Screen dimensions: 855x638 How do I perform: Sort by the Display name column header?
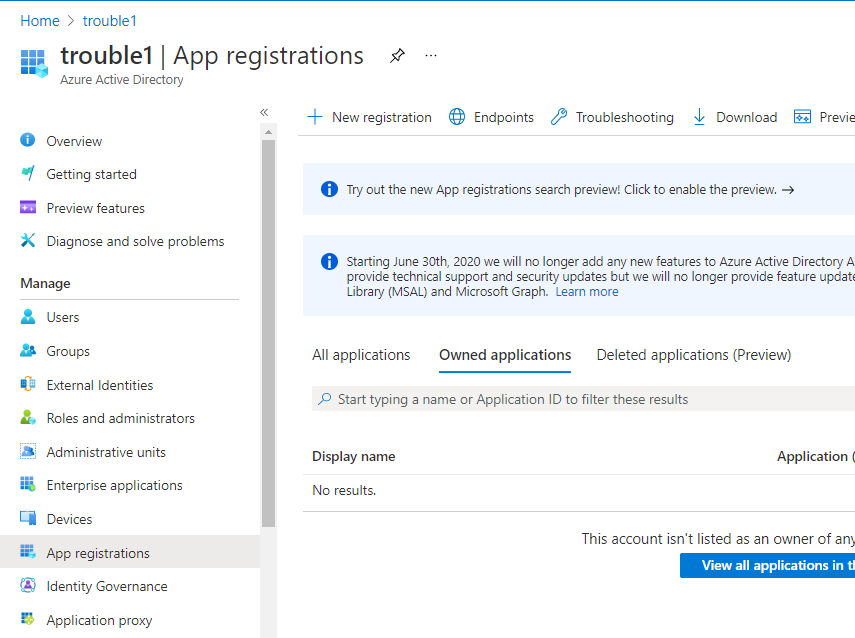coord(353,456)
